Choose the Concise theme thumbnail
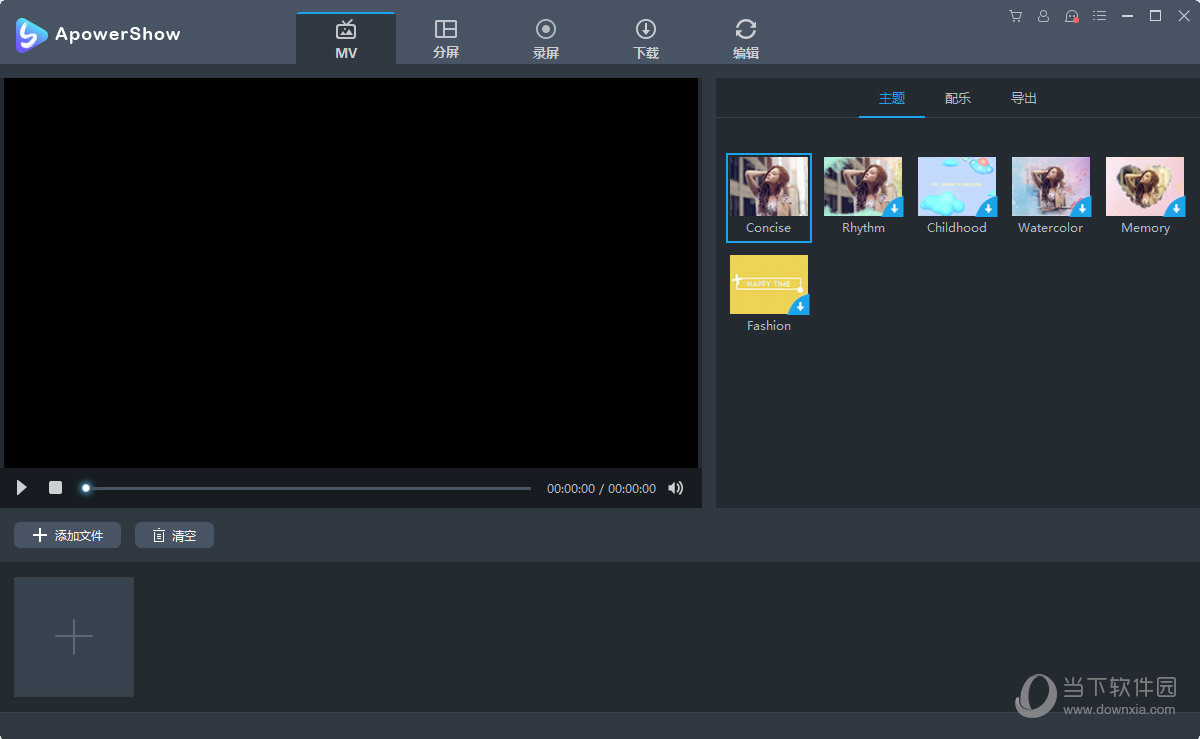This screenshot has width=1200, height=739. point(769,187)
